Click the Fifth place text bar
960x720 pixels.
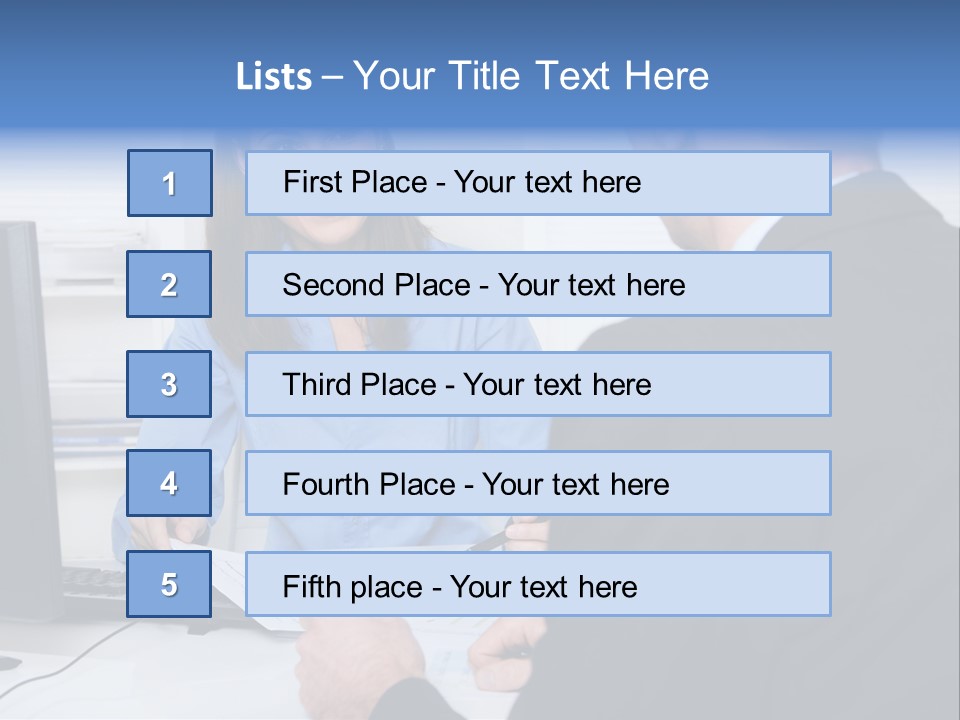pos(538,584)
